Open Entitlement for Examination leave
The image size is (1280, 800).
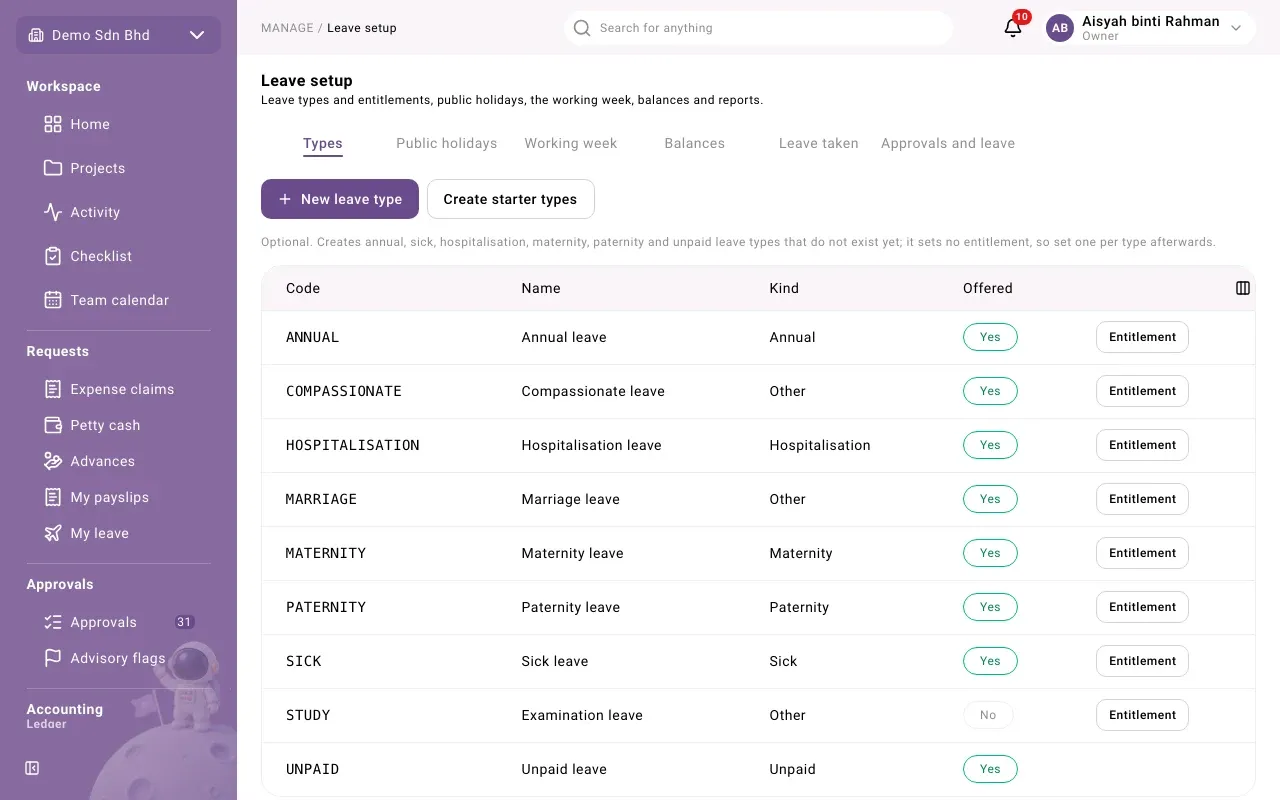(x=1142, y=715)
